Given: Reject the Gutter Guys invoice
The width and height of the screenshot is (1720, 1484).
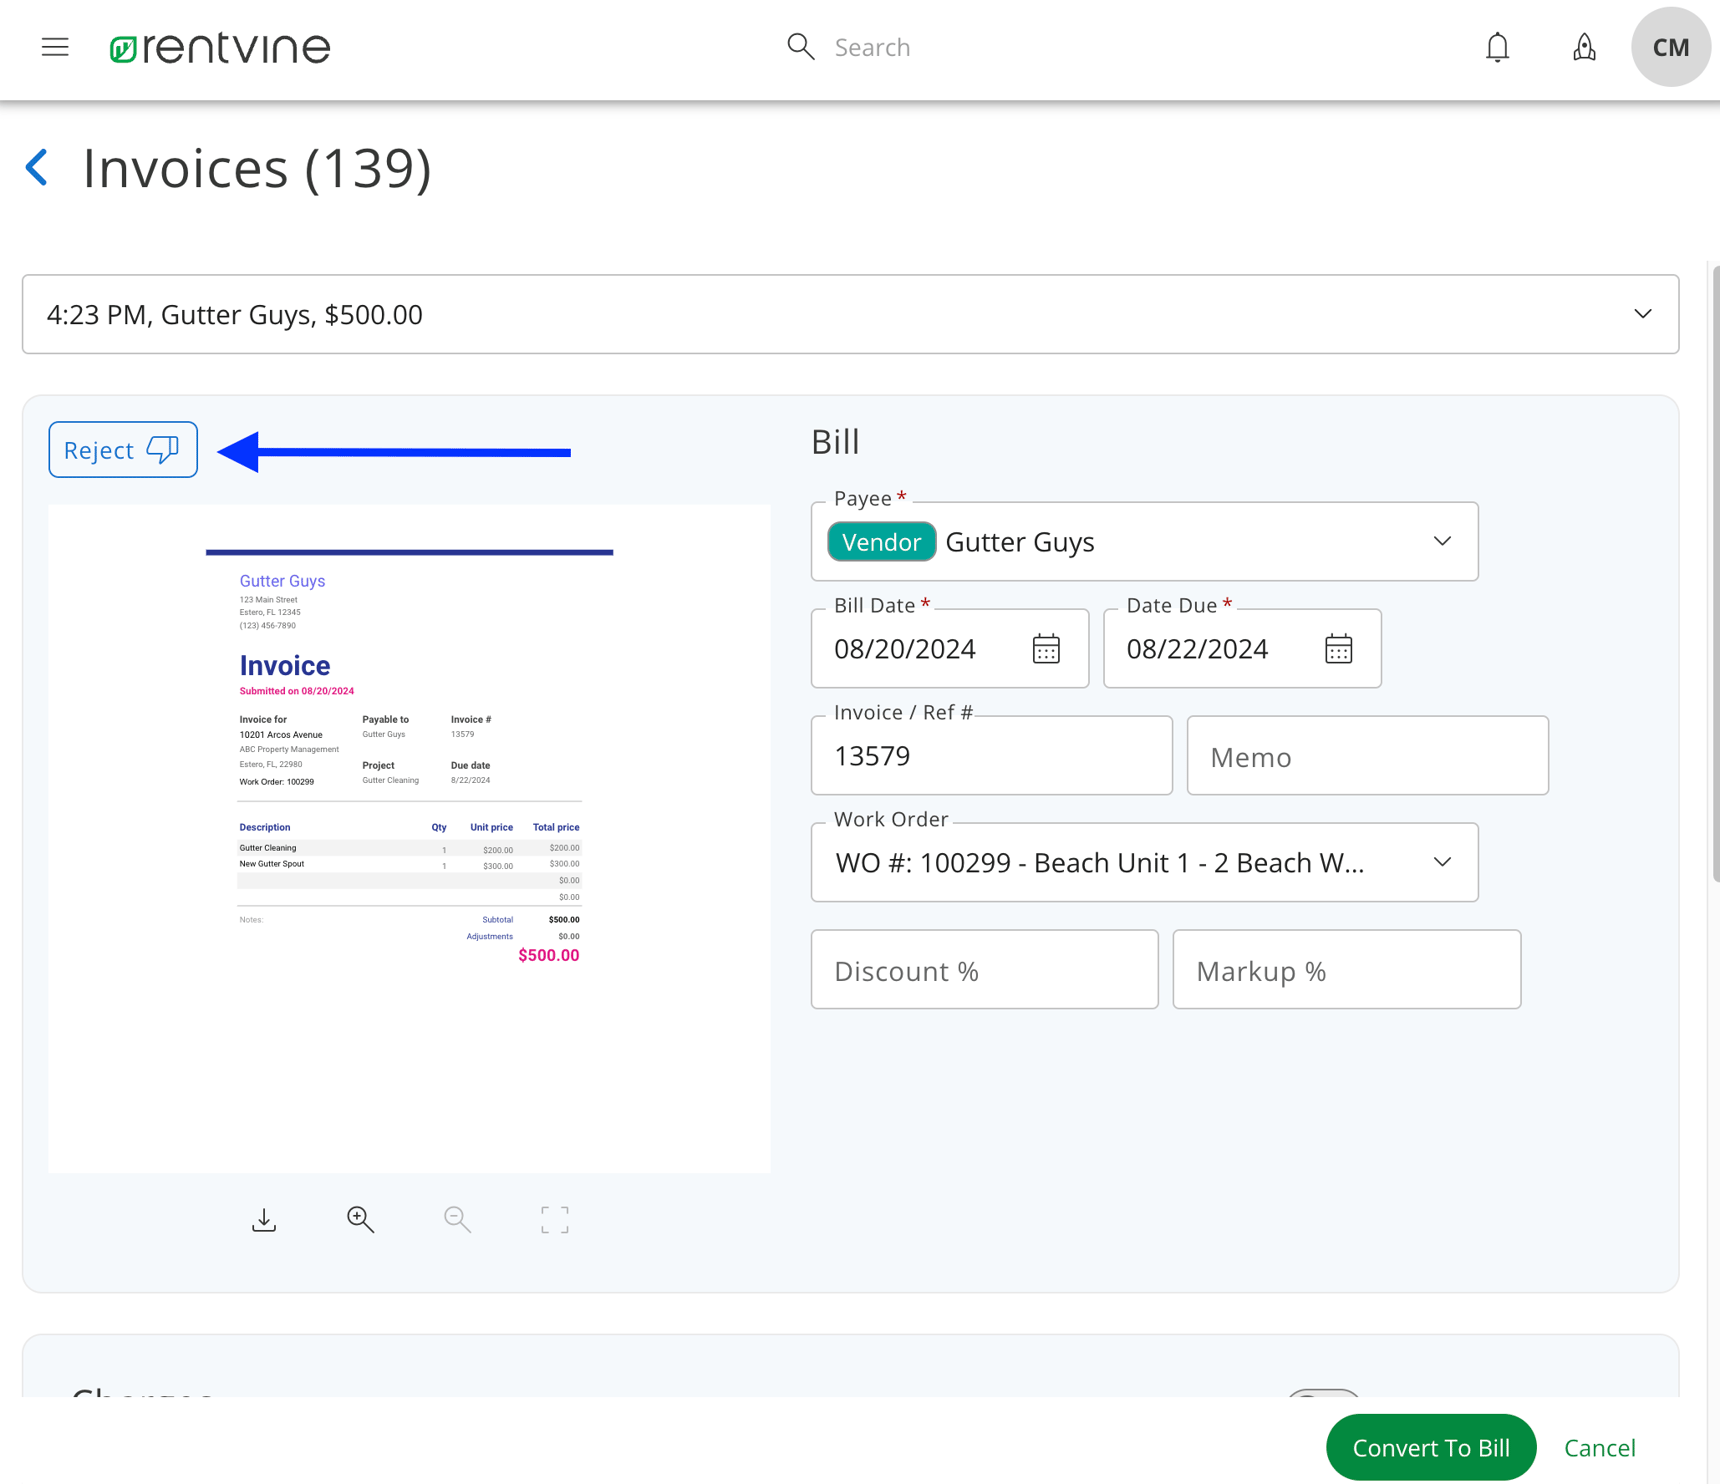Looking at the screenshot, I should tap(122, 449).
